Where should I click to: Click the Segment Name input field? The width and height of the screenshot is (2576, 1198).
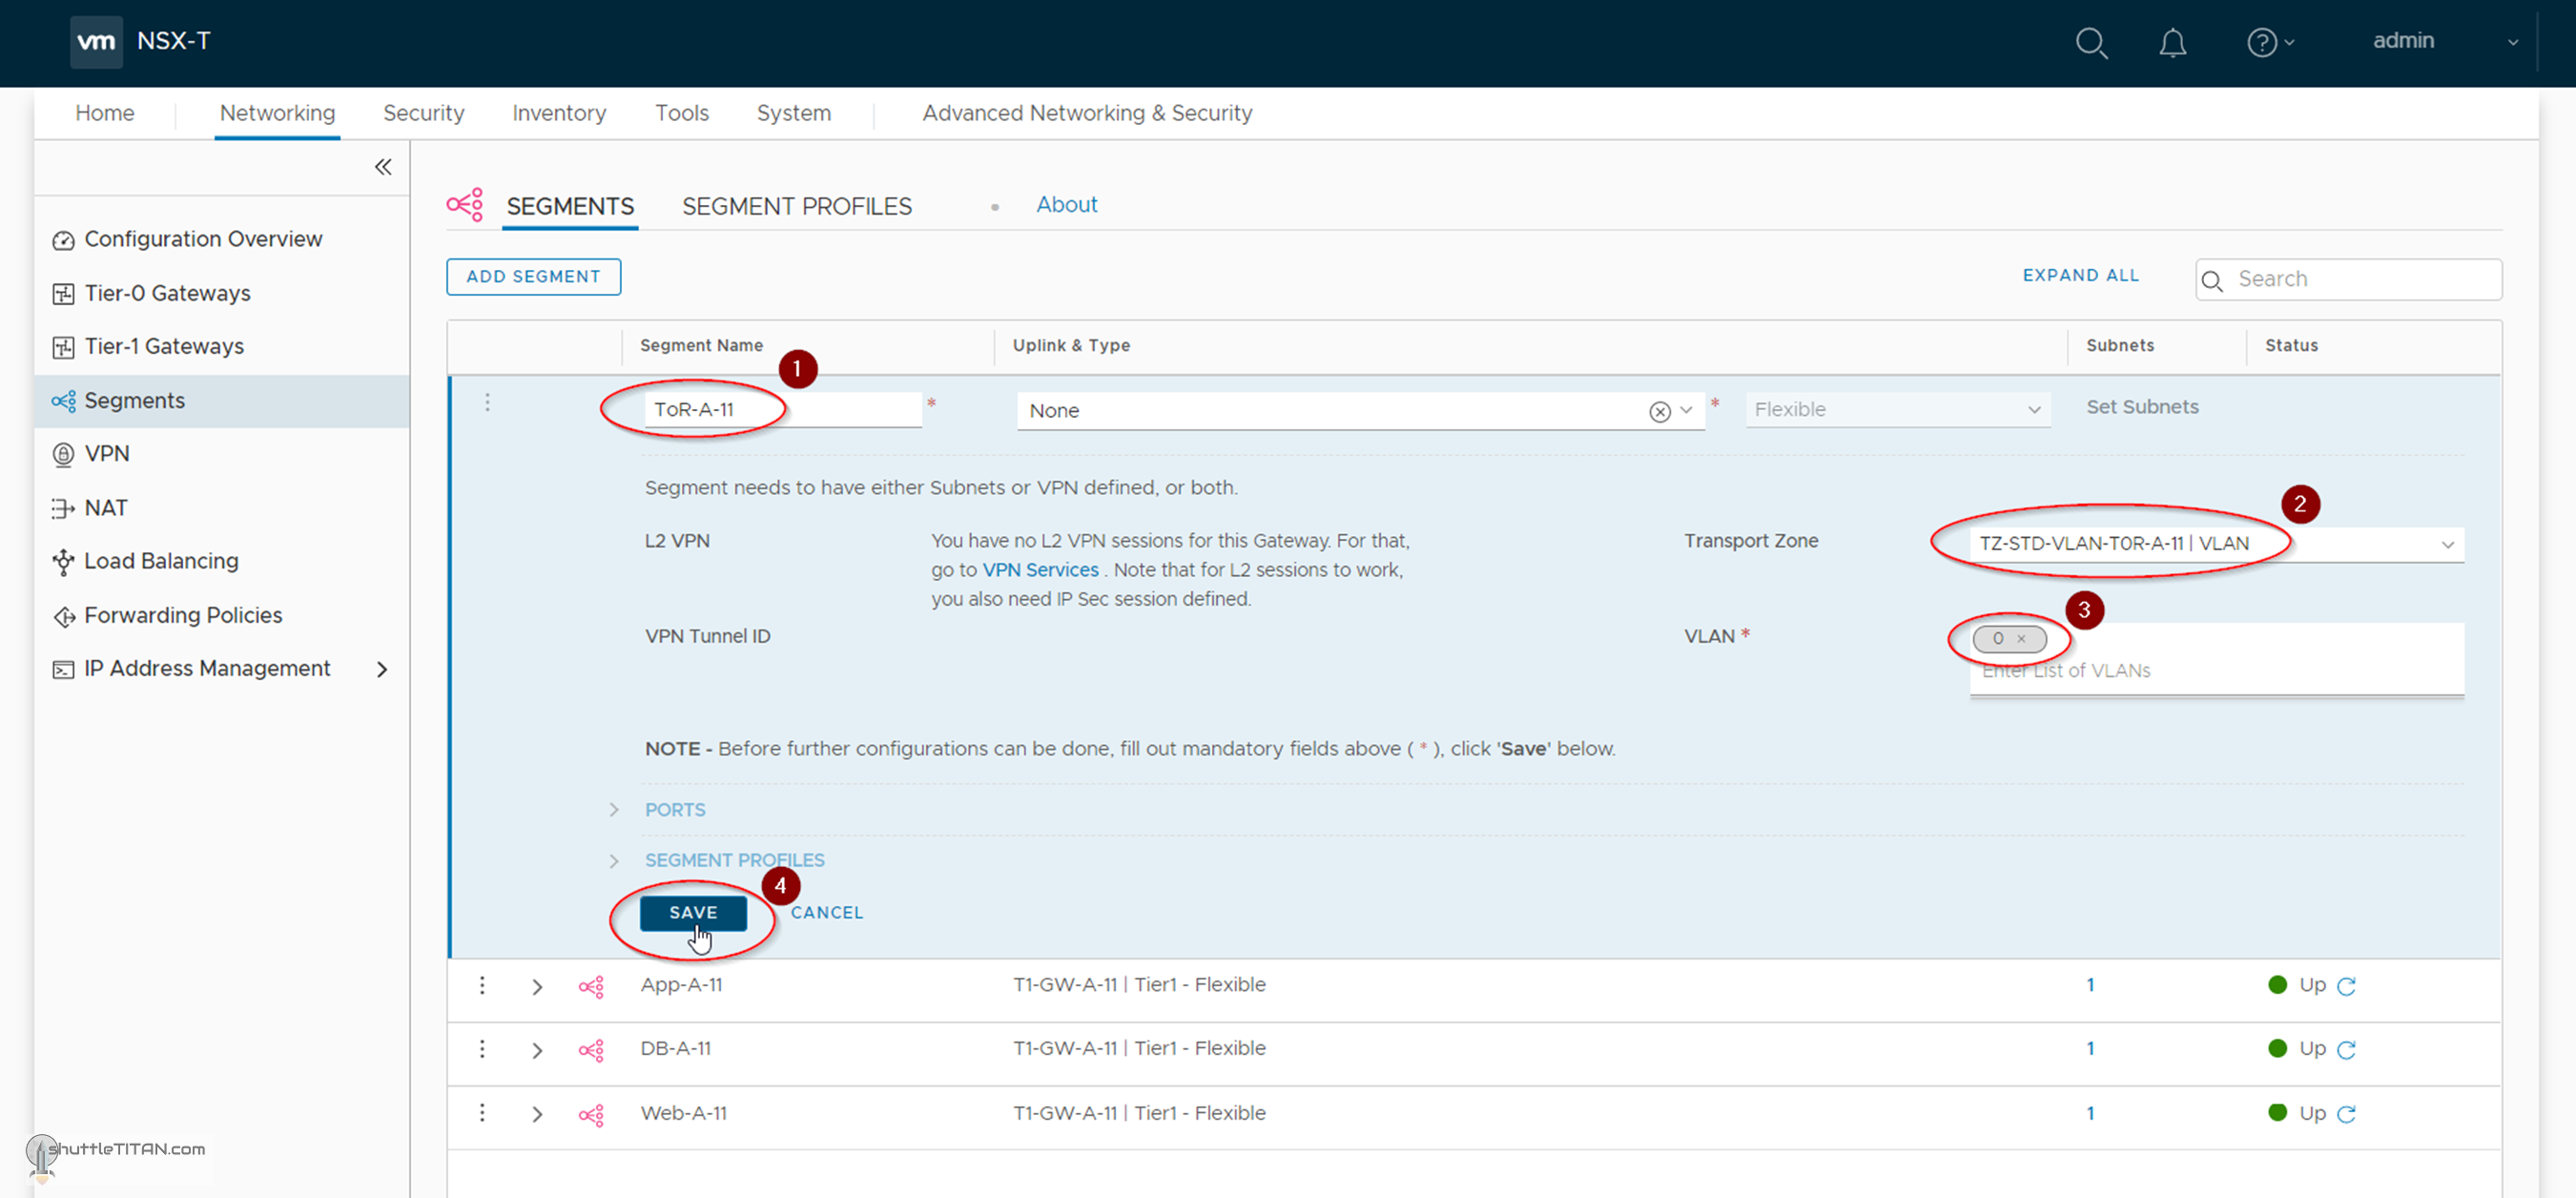[x=780, y=410]
